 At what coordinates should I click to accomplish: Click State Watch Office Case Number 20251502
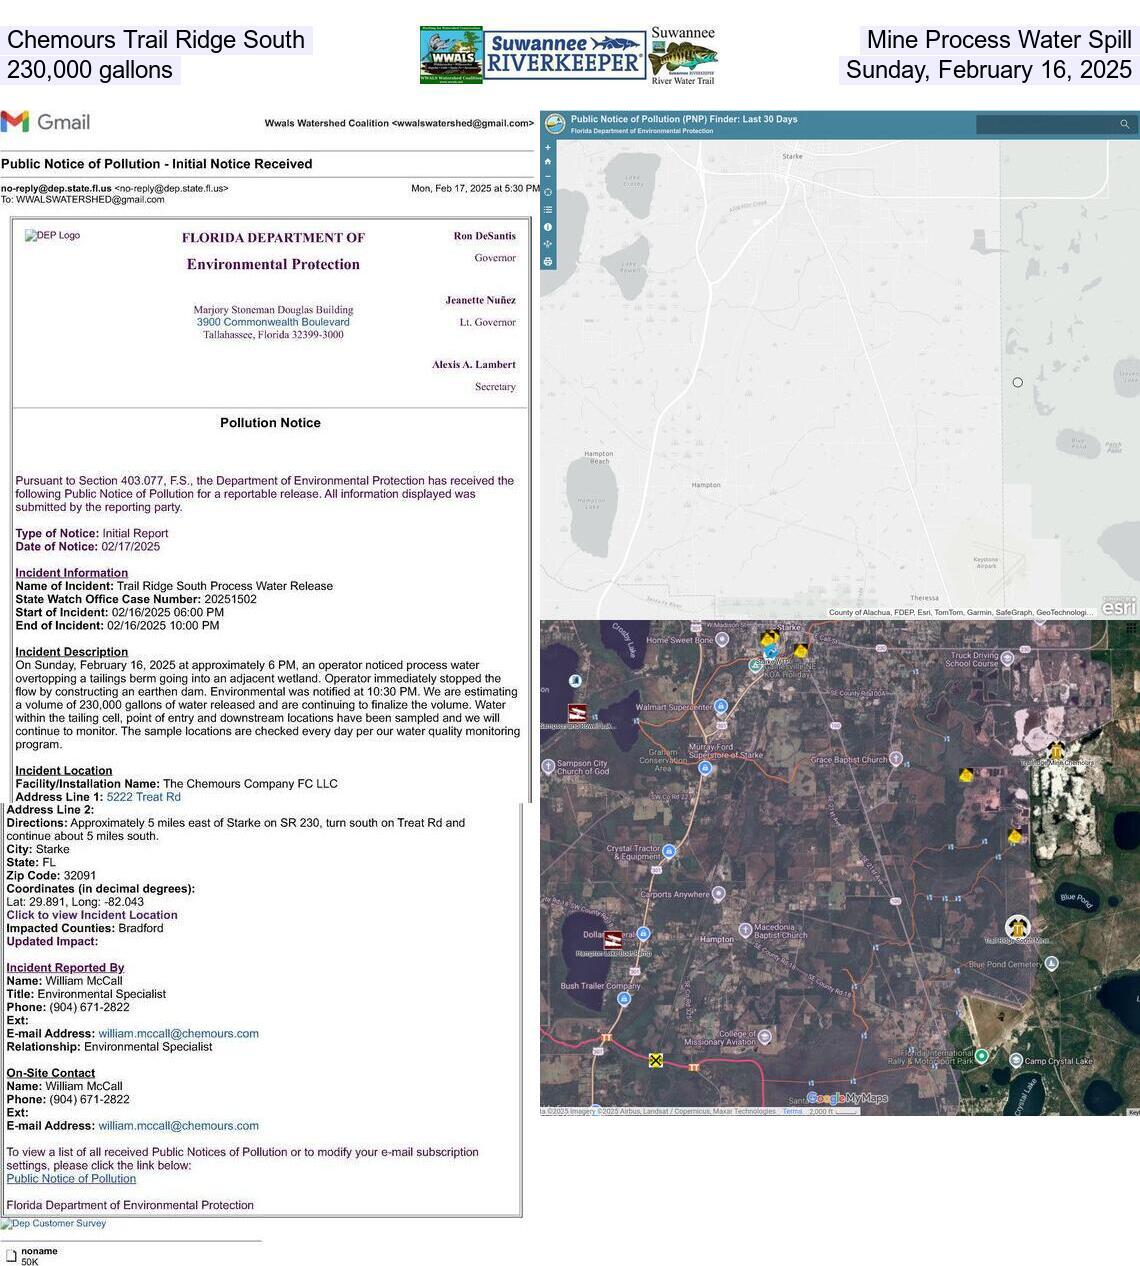click(136, 600)
